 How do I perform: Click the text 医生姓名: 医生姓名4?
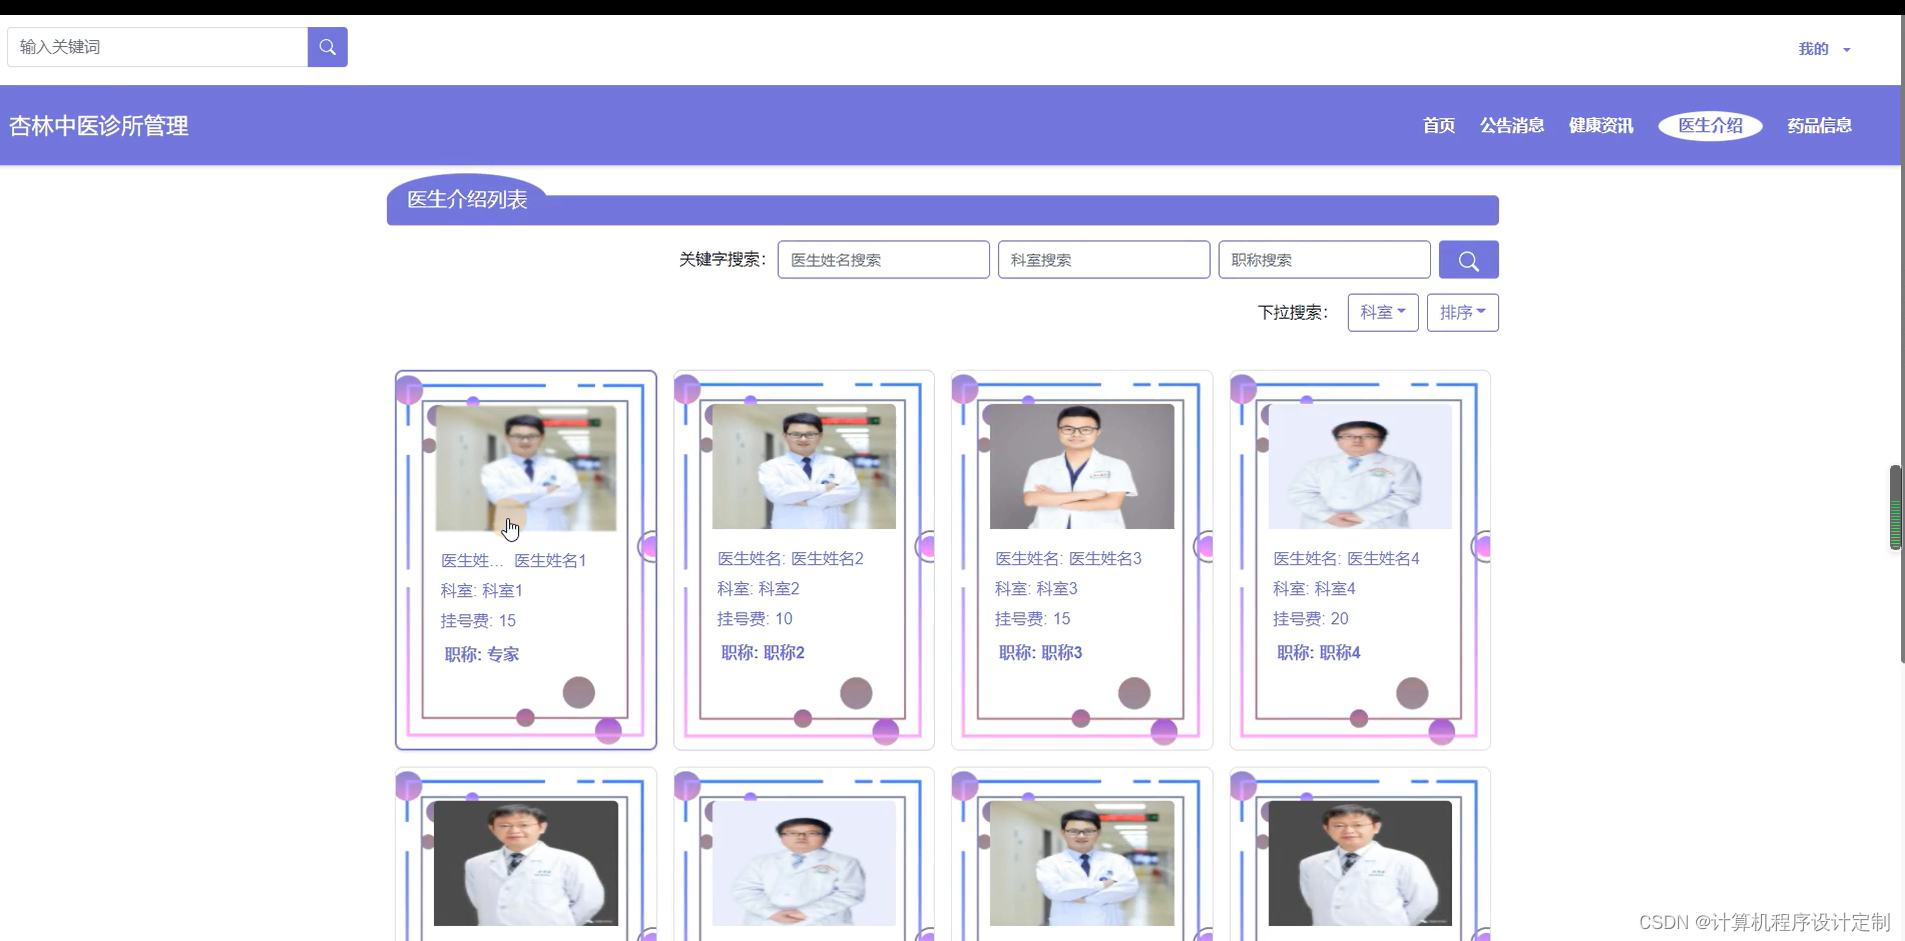1346,559
